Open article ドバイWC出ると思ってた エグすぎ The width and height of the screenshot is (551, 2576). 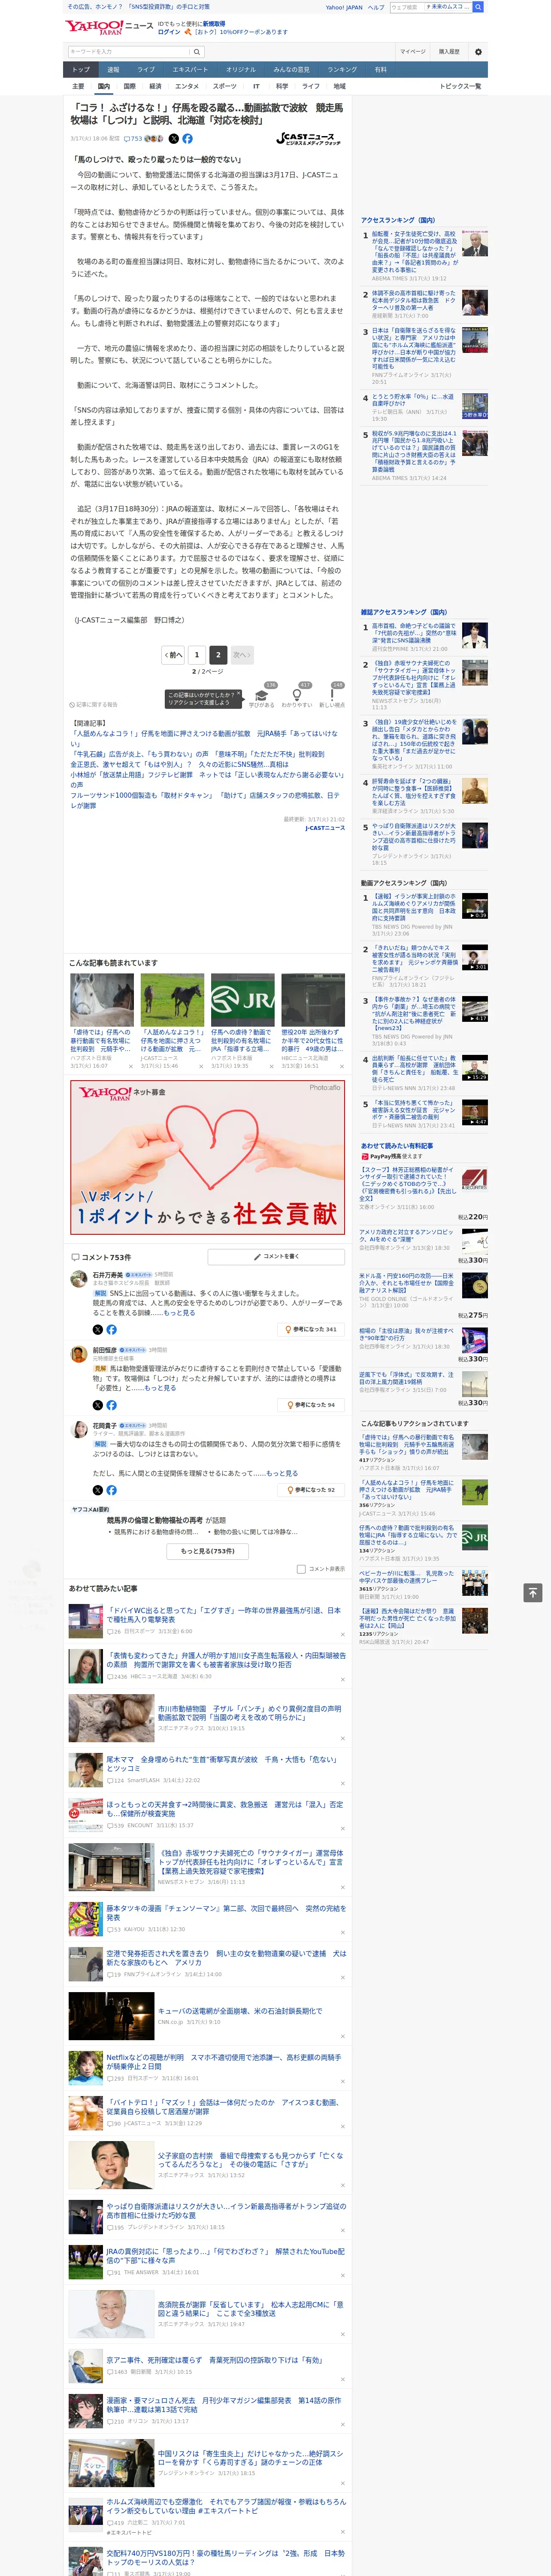[x=224, y=1615]
